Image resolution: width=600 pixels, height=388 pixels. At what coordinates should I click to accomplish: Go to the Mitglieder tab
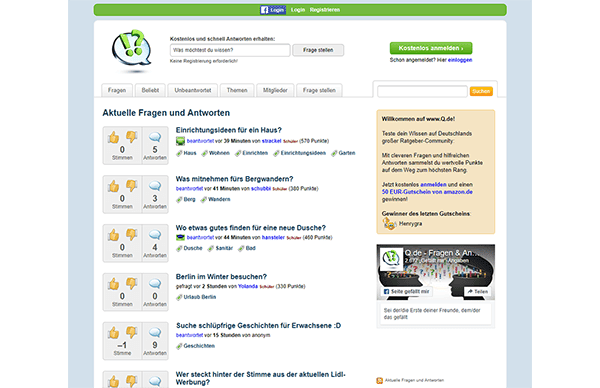[275, 90]
